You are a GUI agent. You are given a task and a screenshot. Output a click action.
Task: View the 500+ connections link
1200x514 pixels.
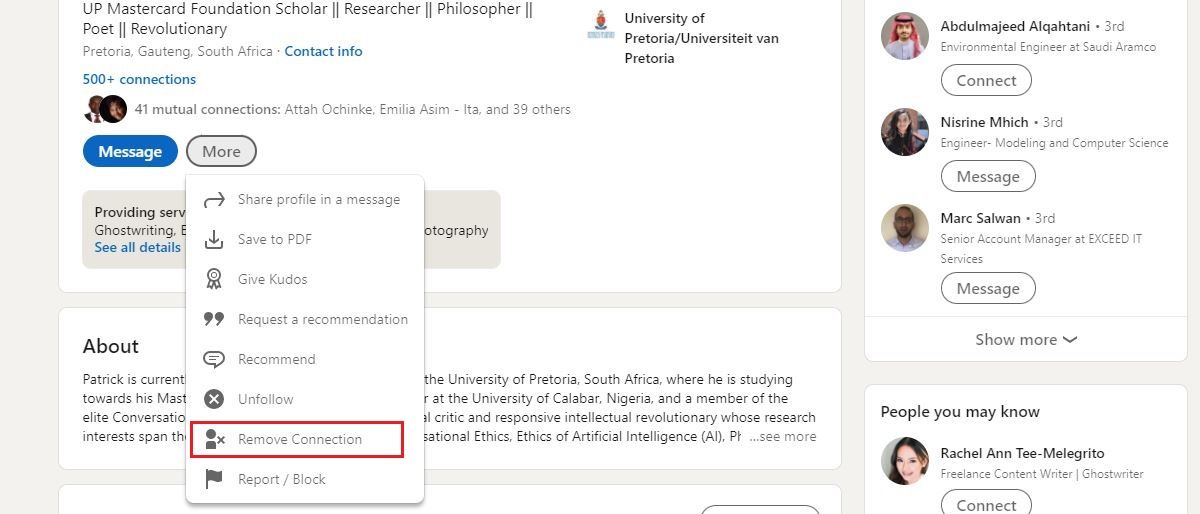[139, 79]
